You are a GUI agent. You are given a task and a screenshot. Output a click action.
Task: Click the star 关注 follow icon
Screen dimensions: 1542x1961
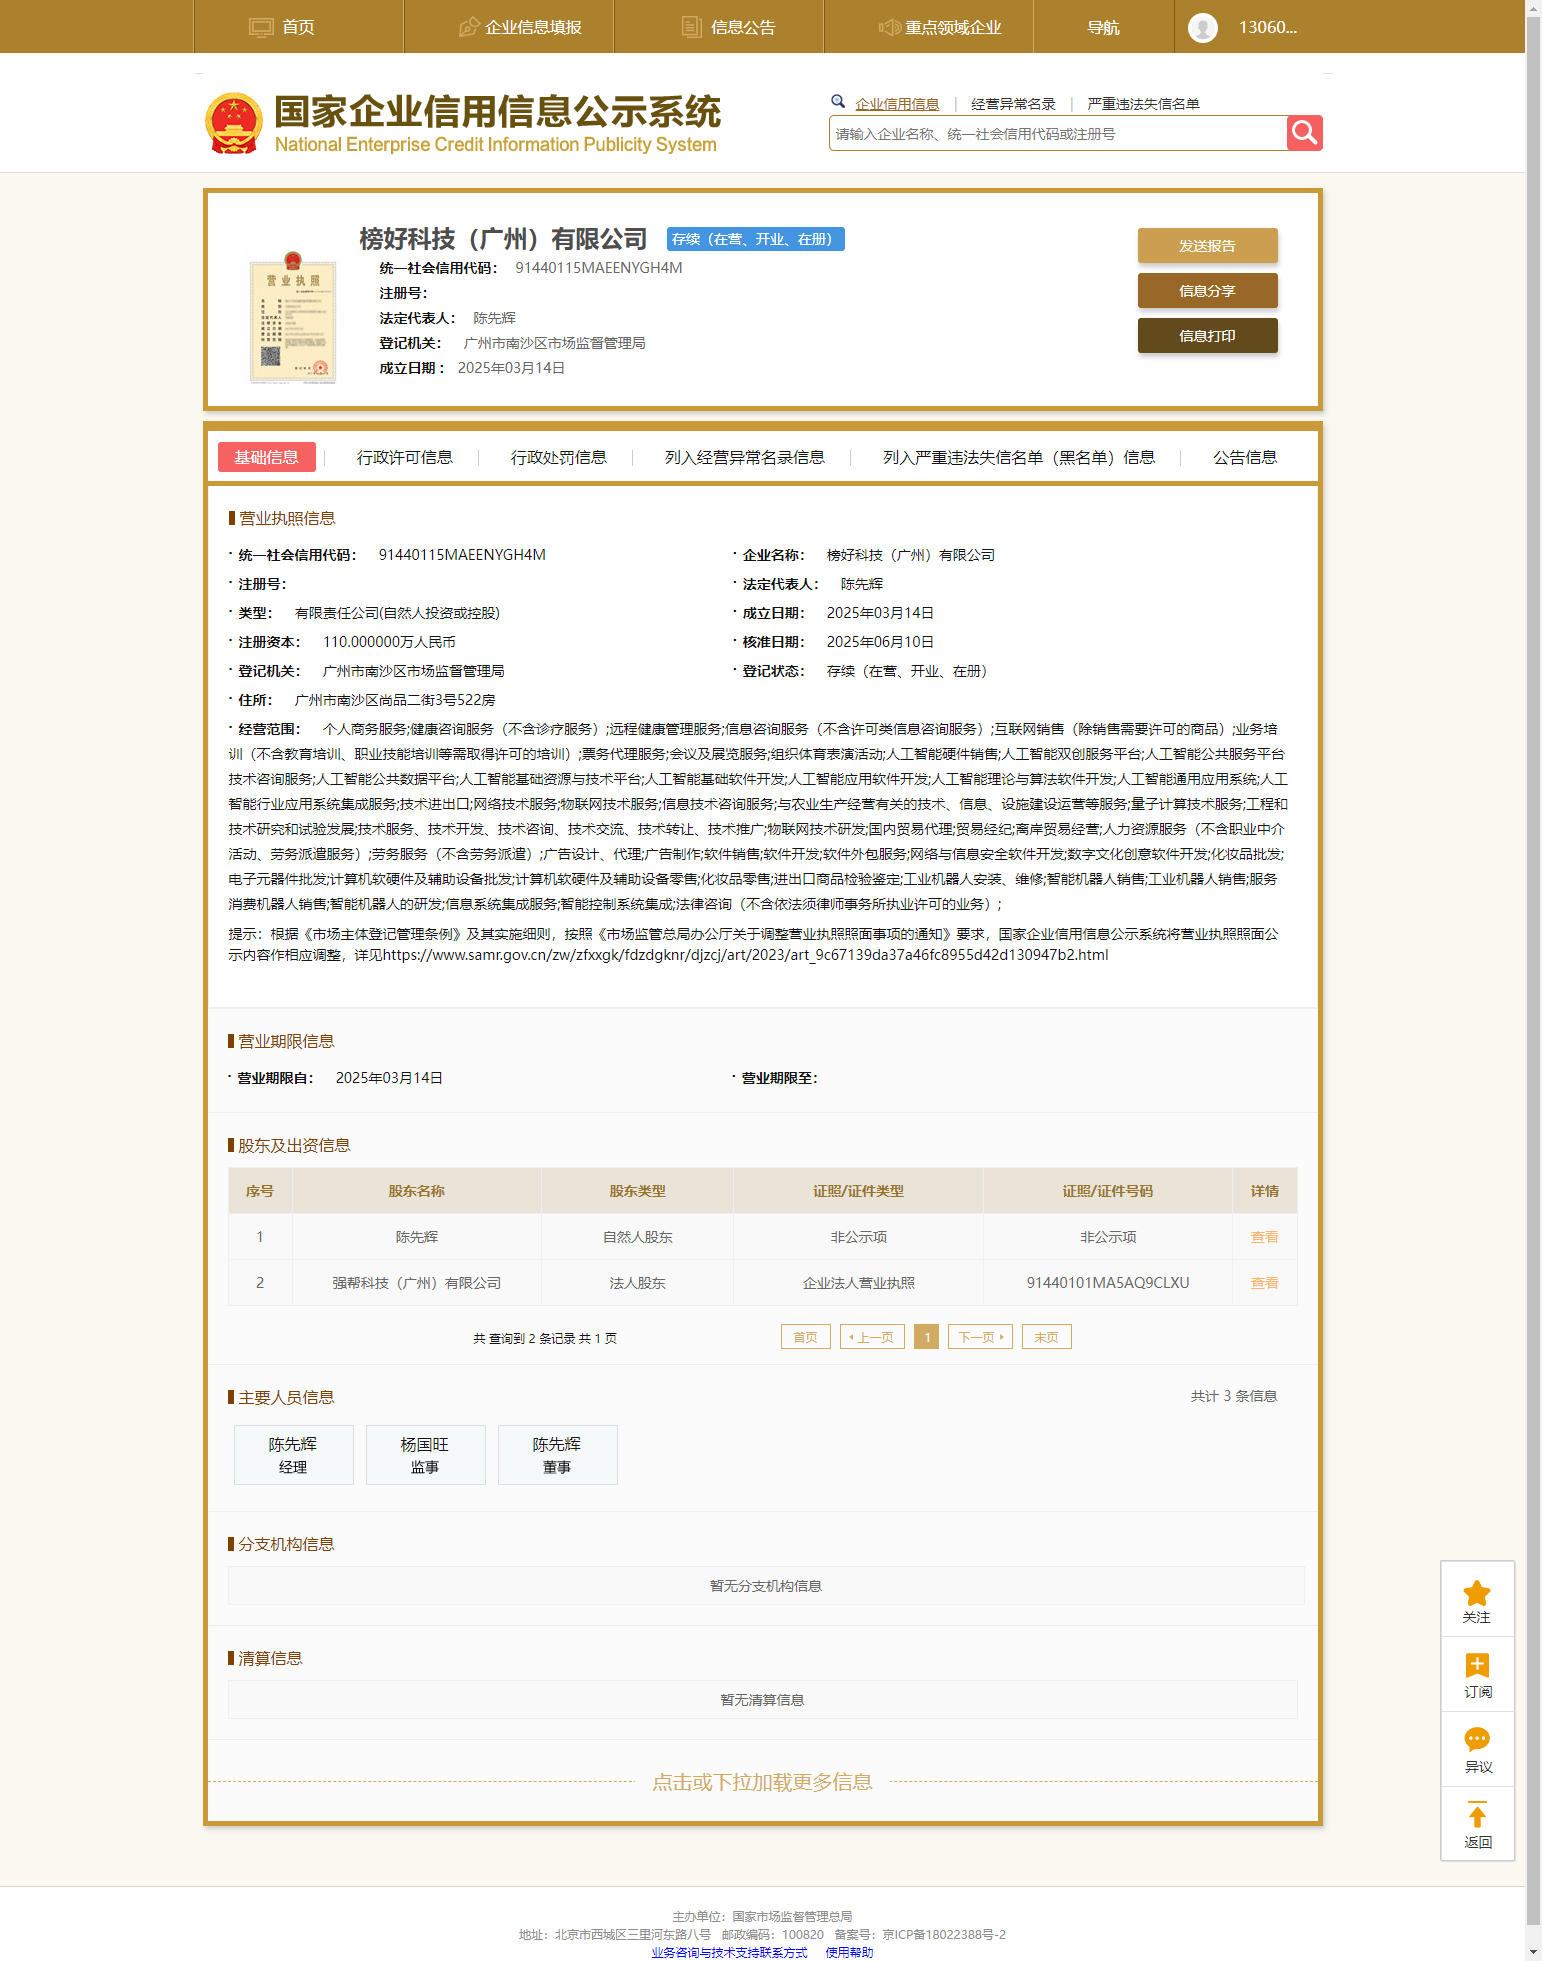(1476, 1594)
